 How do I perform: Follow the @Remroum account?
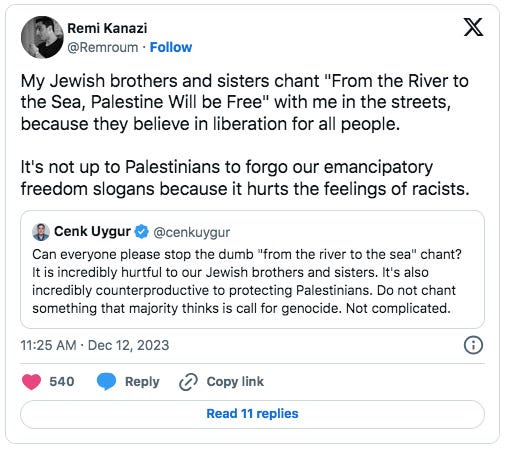171,47
